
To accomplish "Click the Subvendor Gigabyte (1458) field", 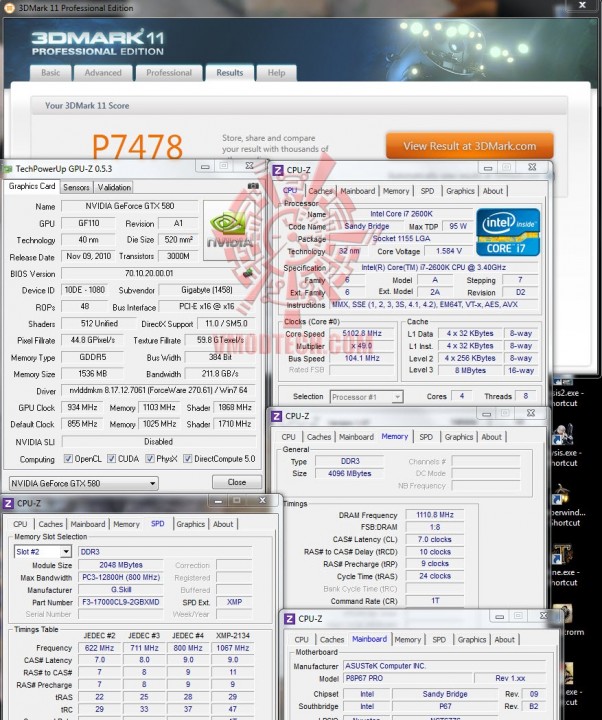I will tap(207, 290).
